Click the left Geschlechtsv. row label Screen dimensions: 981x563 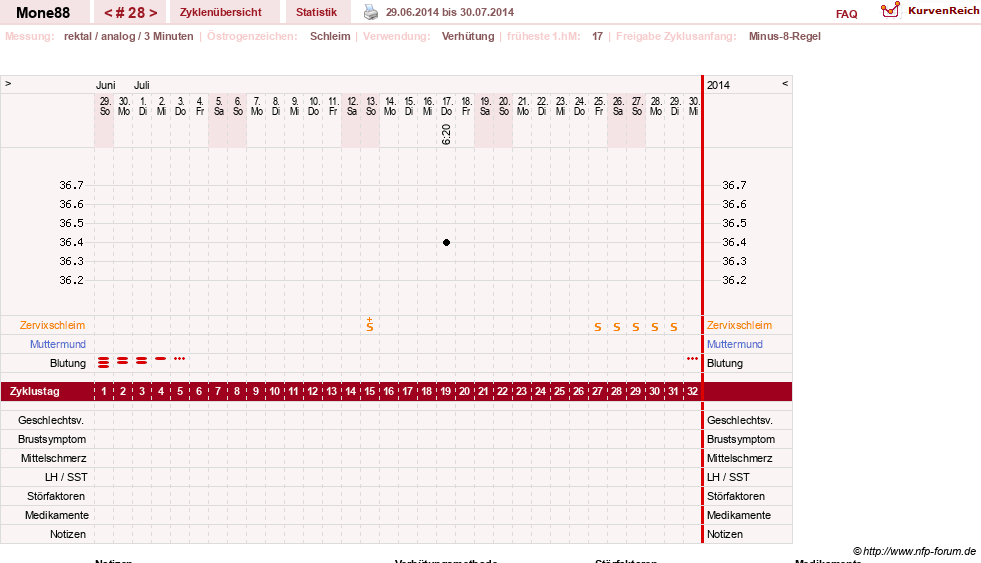(x=51, y=420)
